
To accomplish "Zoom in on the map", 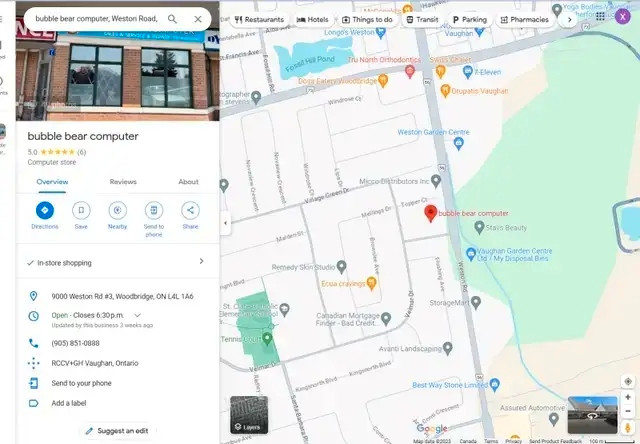I will pyautogui.click(x=628, y=397).
